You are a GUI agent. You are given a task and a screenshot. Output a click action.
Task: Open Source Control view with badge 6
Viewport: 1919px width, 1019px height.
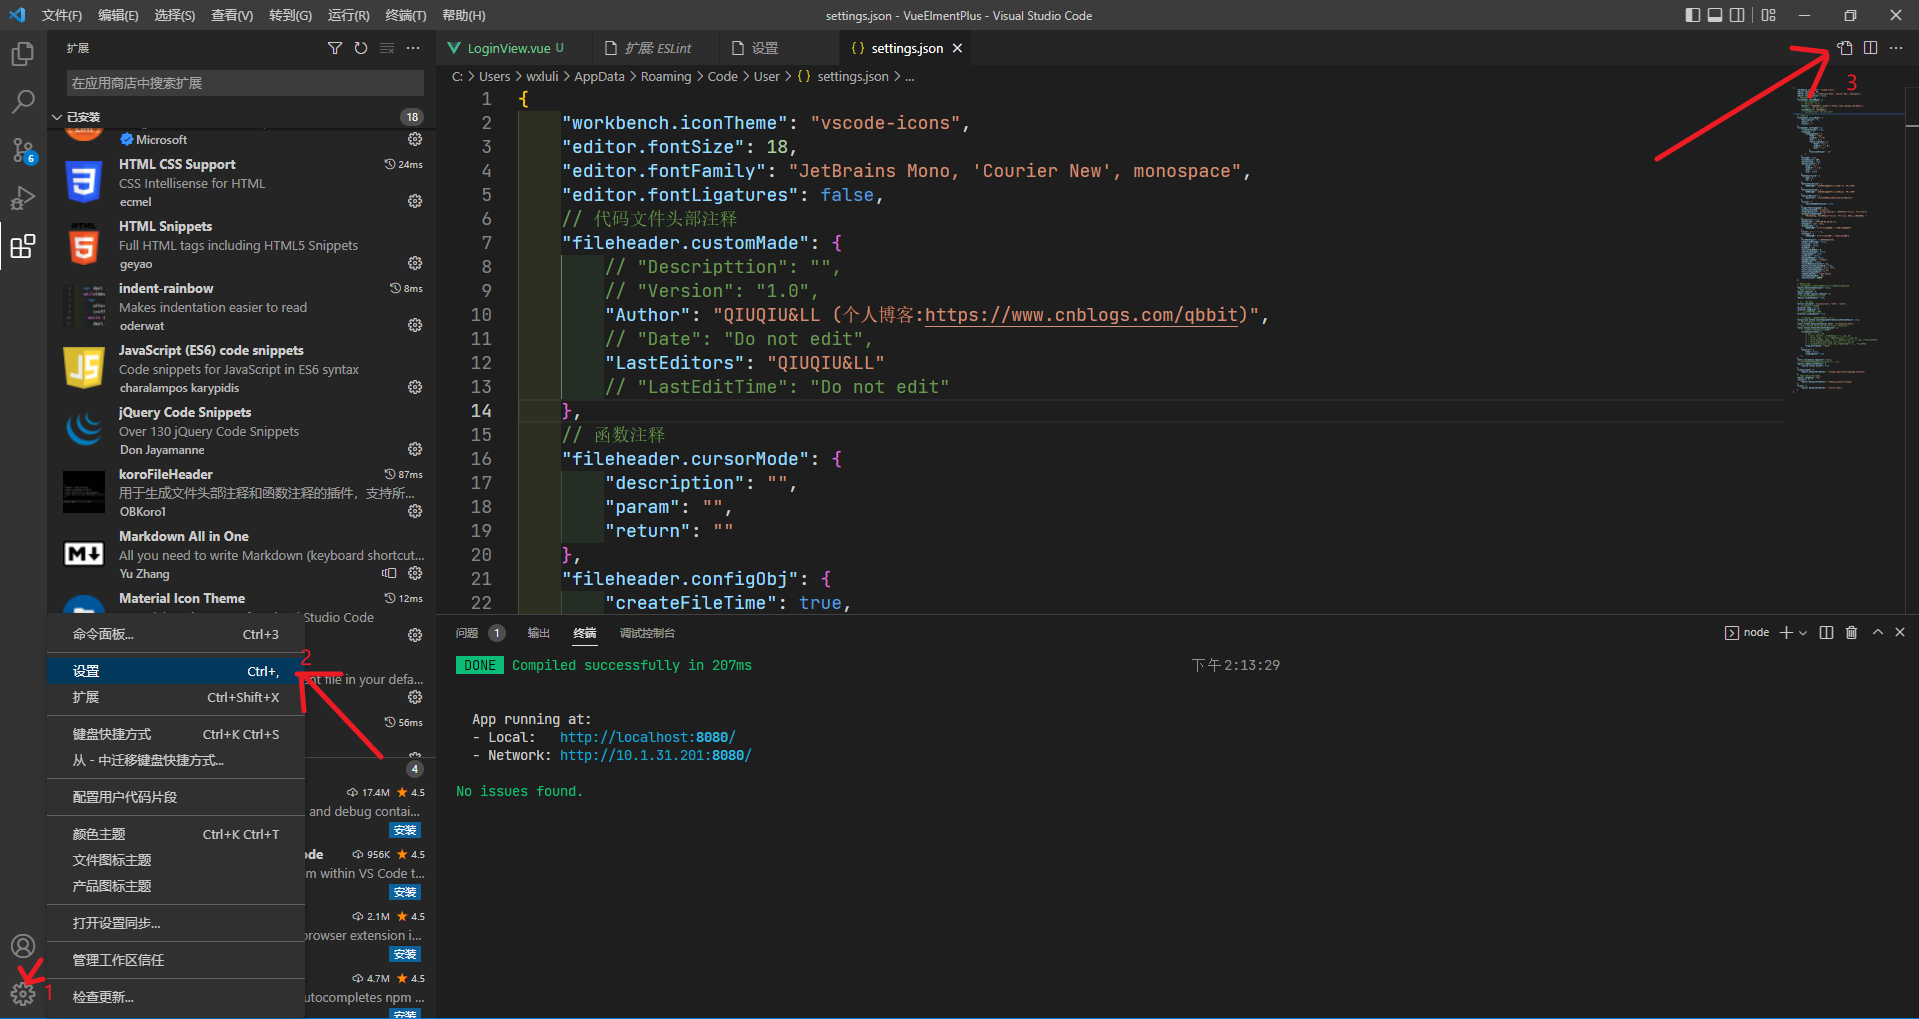pos(22,150)
